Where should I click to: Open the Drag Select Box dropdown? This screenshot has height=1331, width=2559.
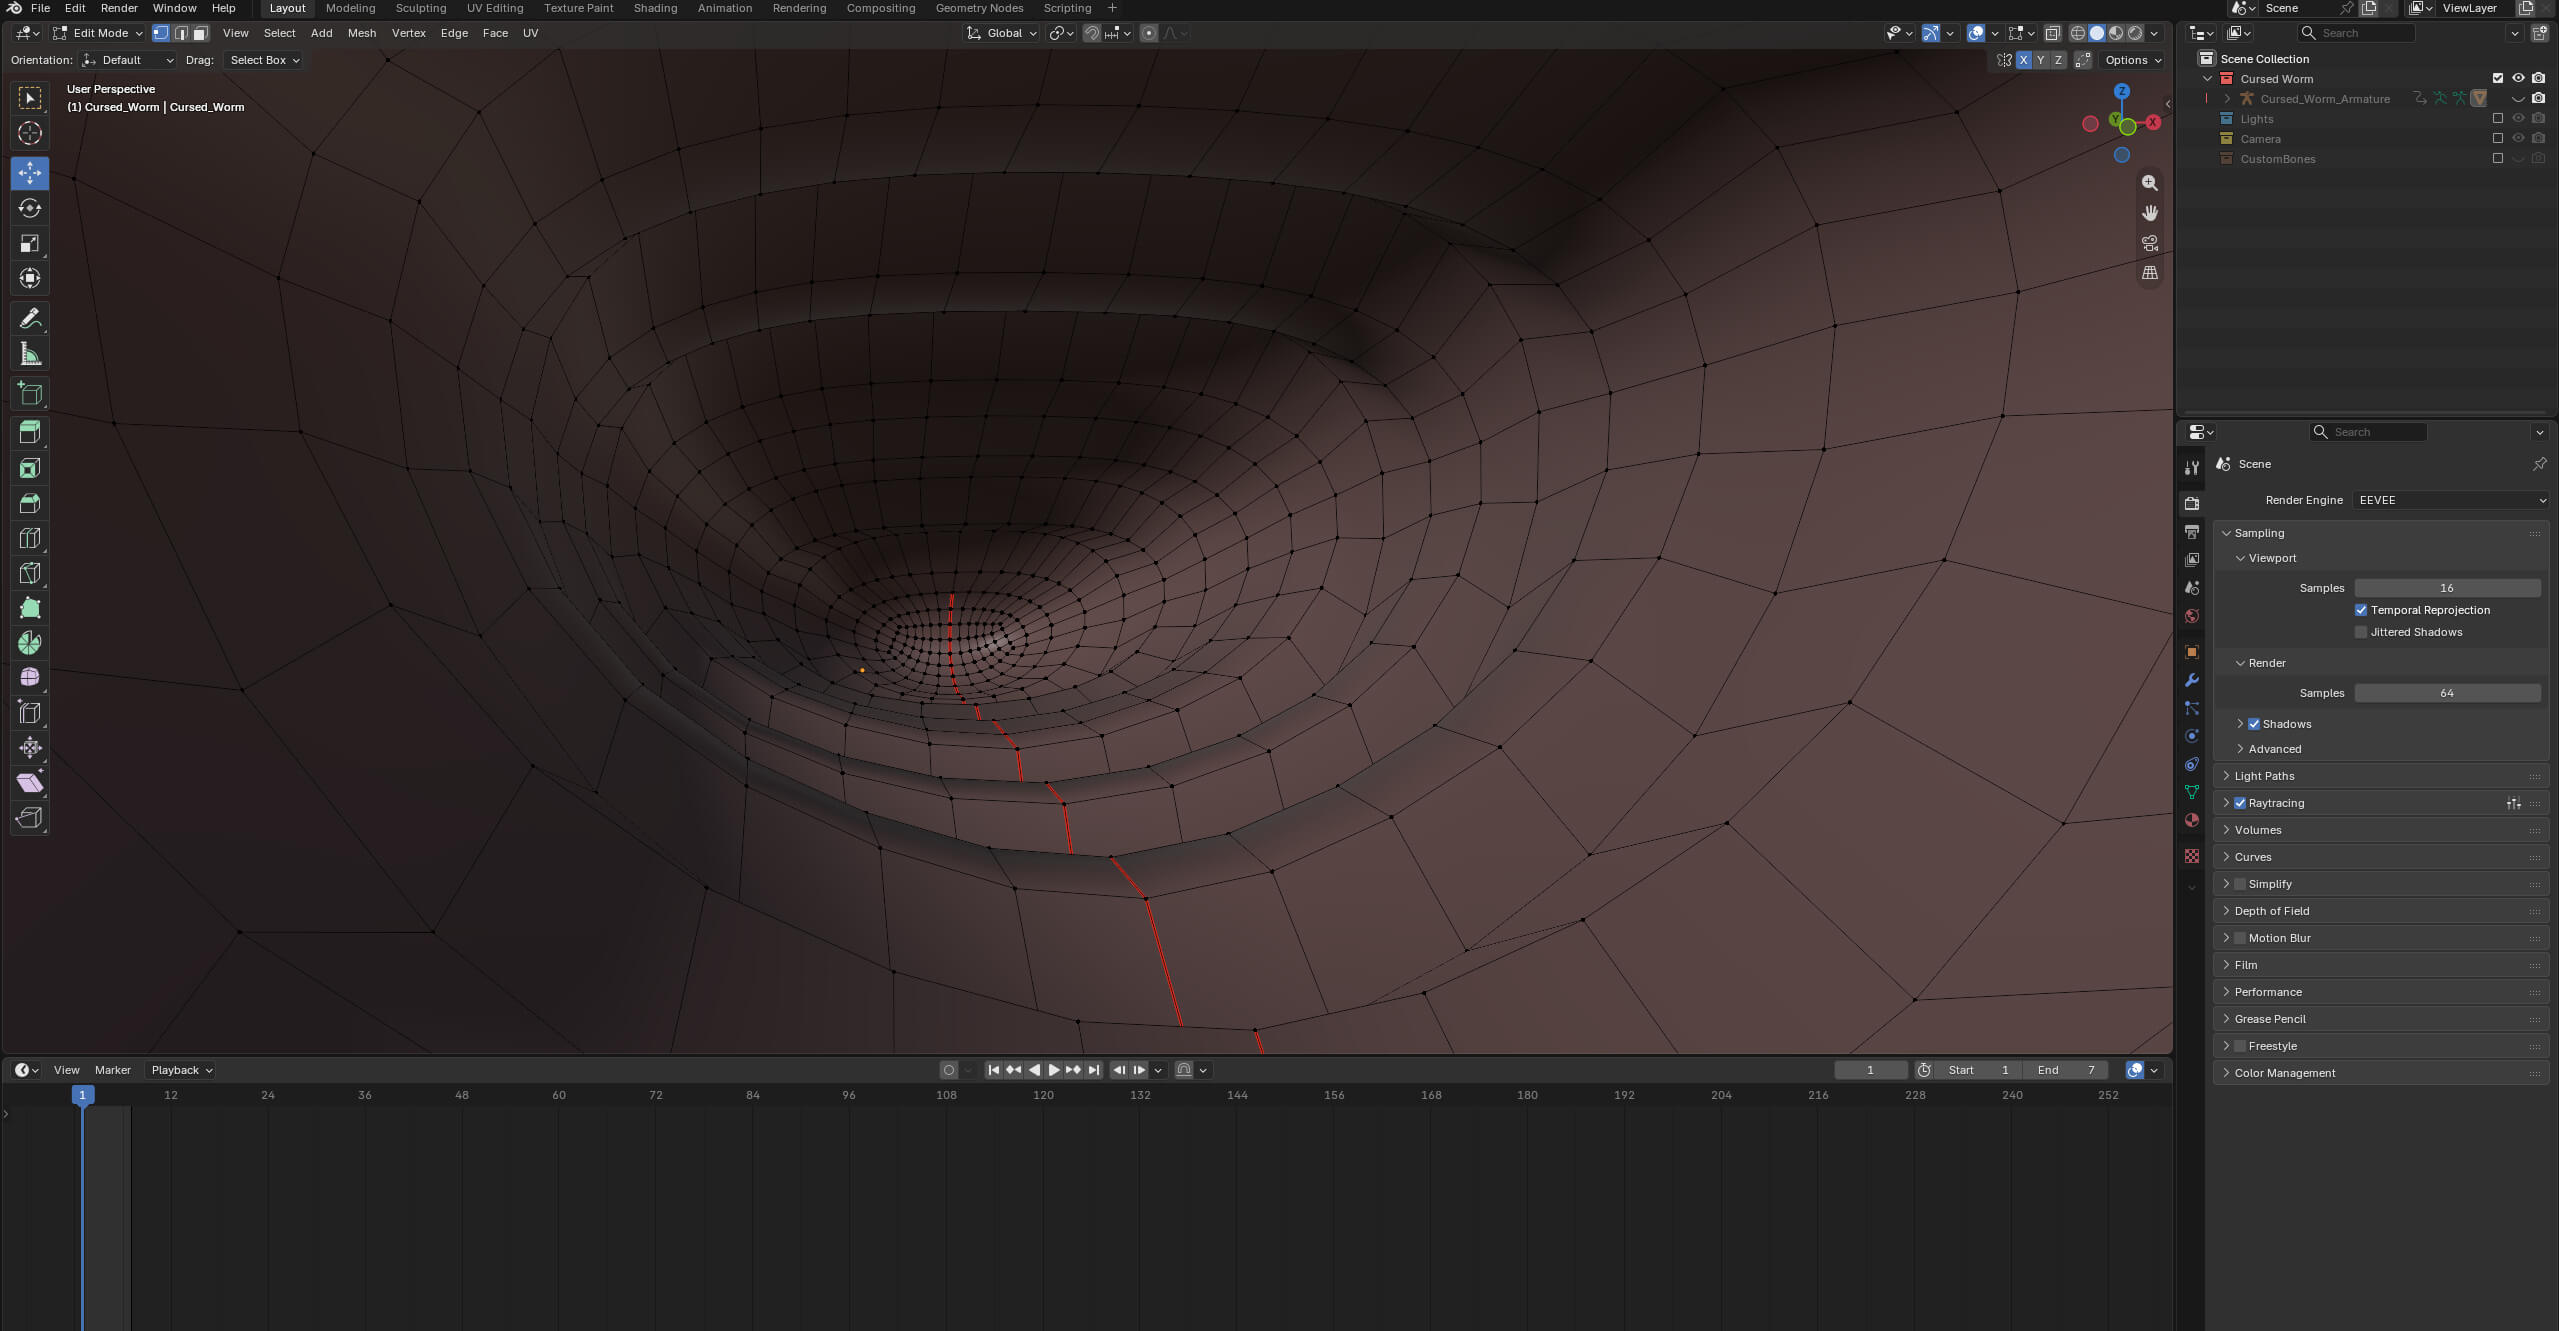pyautogui.click(x=264, y=60)
